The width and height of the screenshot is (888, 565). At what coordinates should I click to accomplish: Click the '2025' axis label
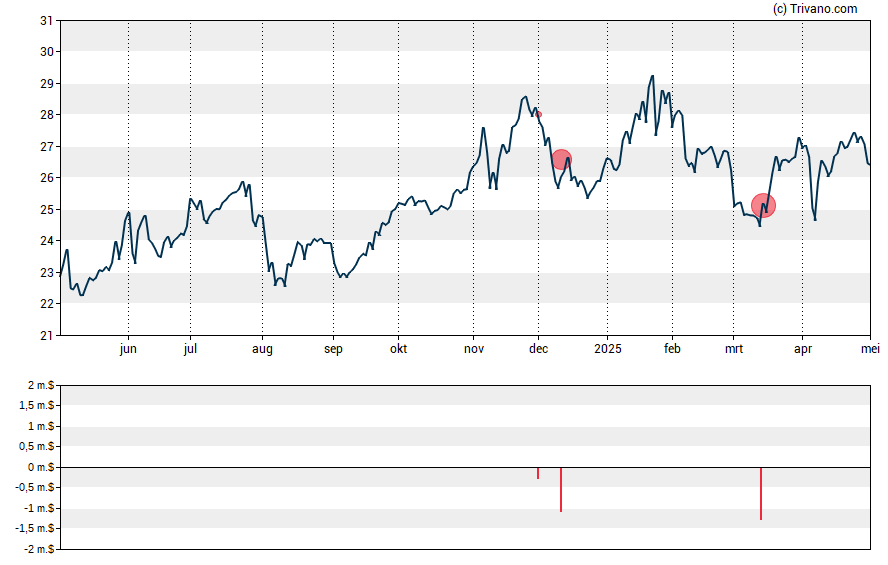[x=608, y=349]
